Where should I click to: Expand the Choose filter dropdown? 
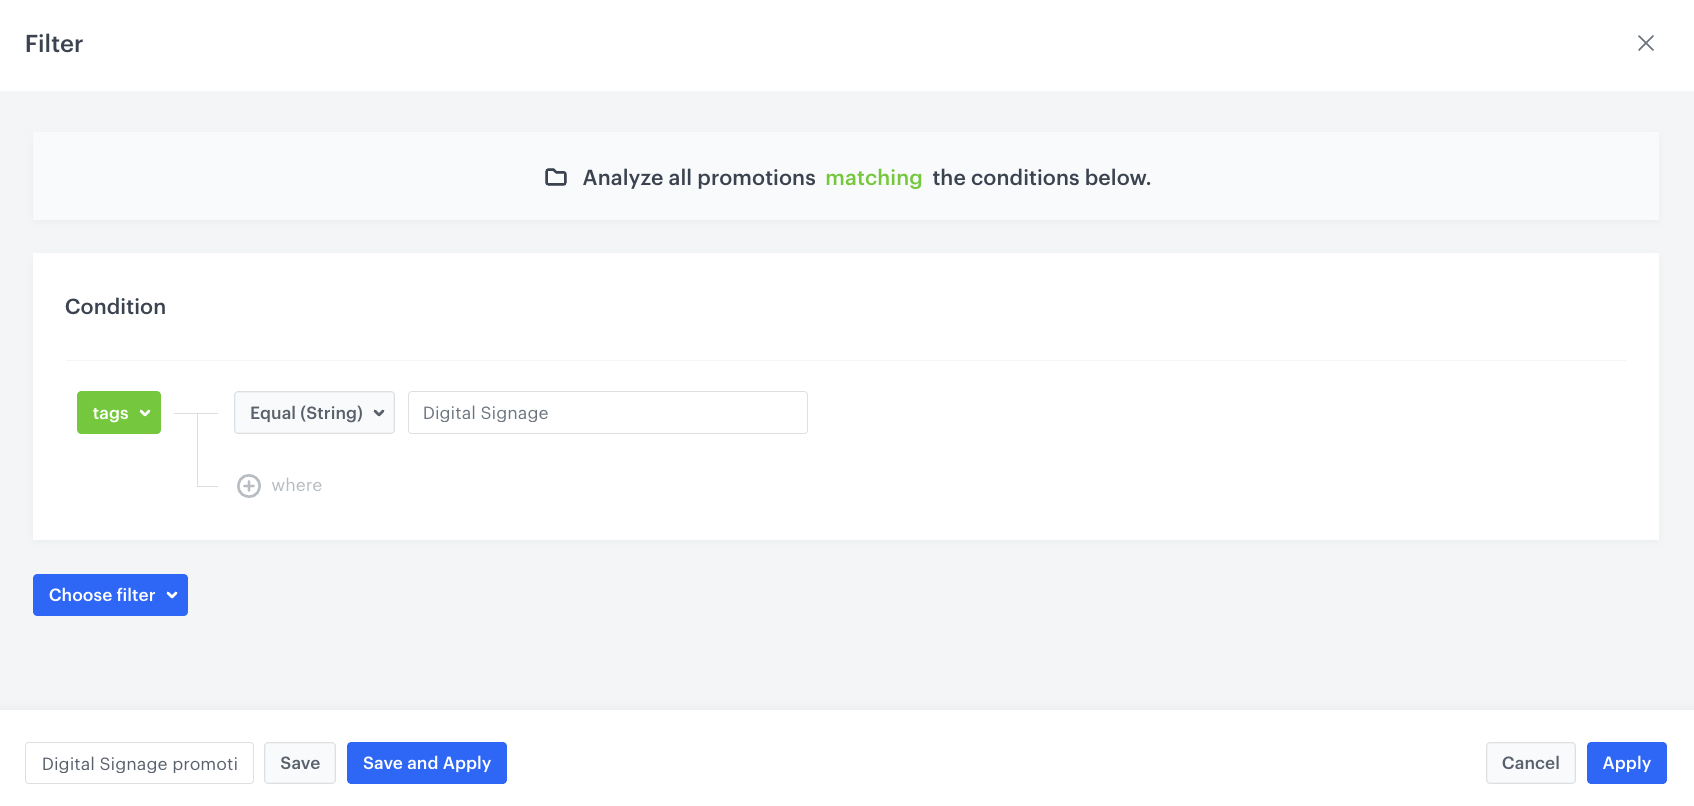(x=110, y=595)
